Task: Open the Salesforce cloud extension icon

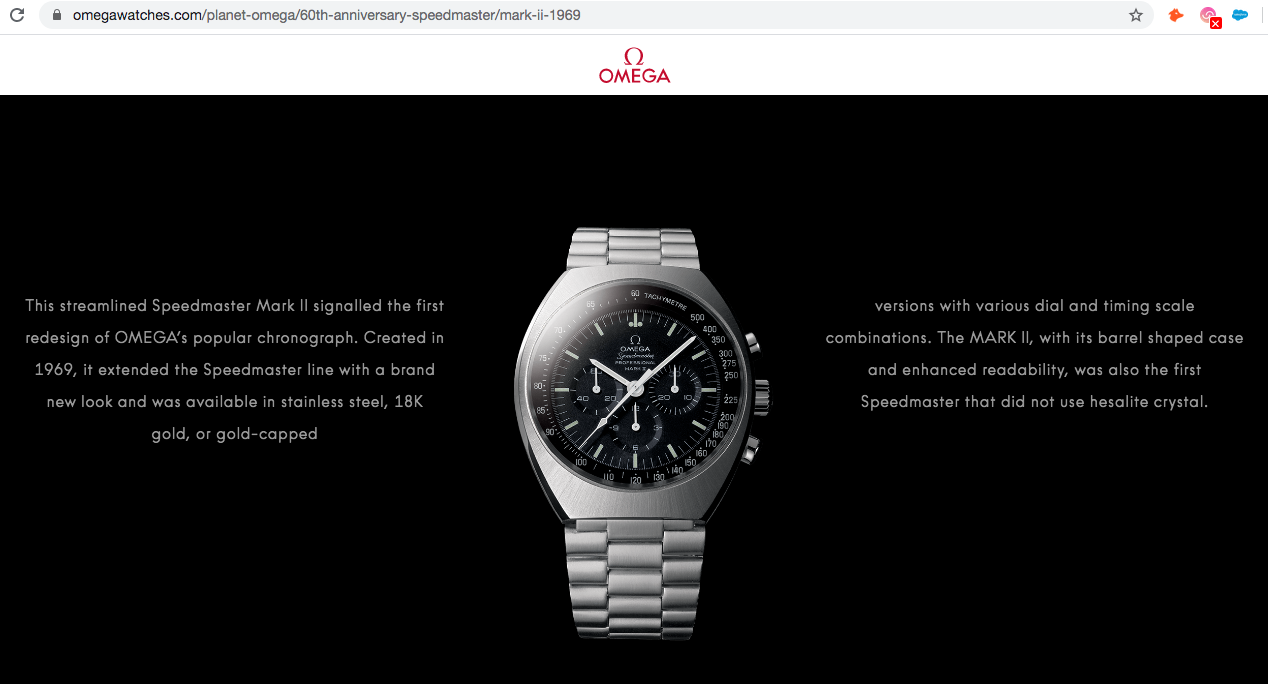Action: coord(1240,16)
